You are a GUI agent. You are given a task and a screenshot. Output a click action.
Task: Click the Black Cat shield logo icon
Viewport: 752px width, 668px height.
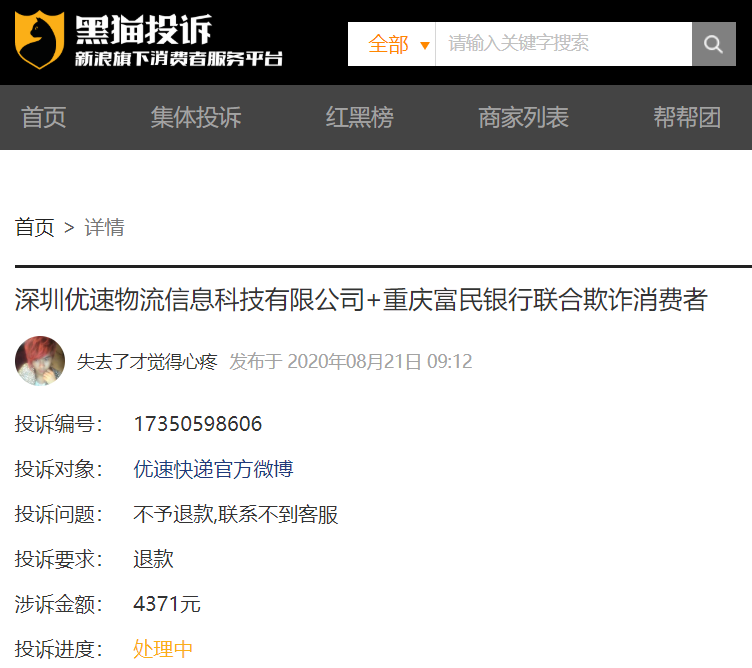(39, 41)
